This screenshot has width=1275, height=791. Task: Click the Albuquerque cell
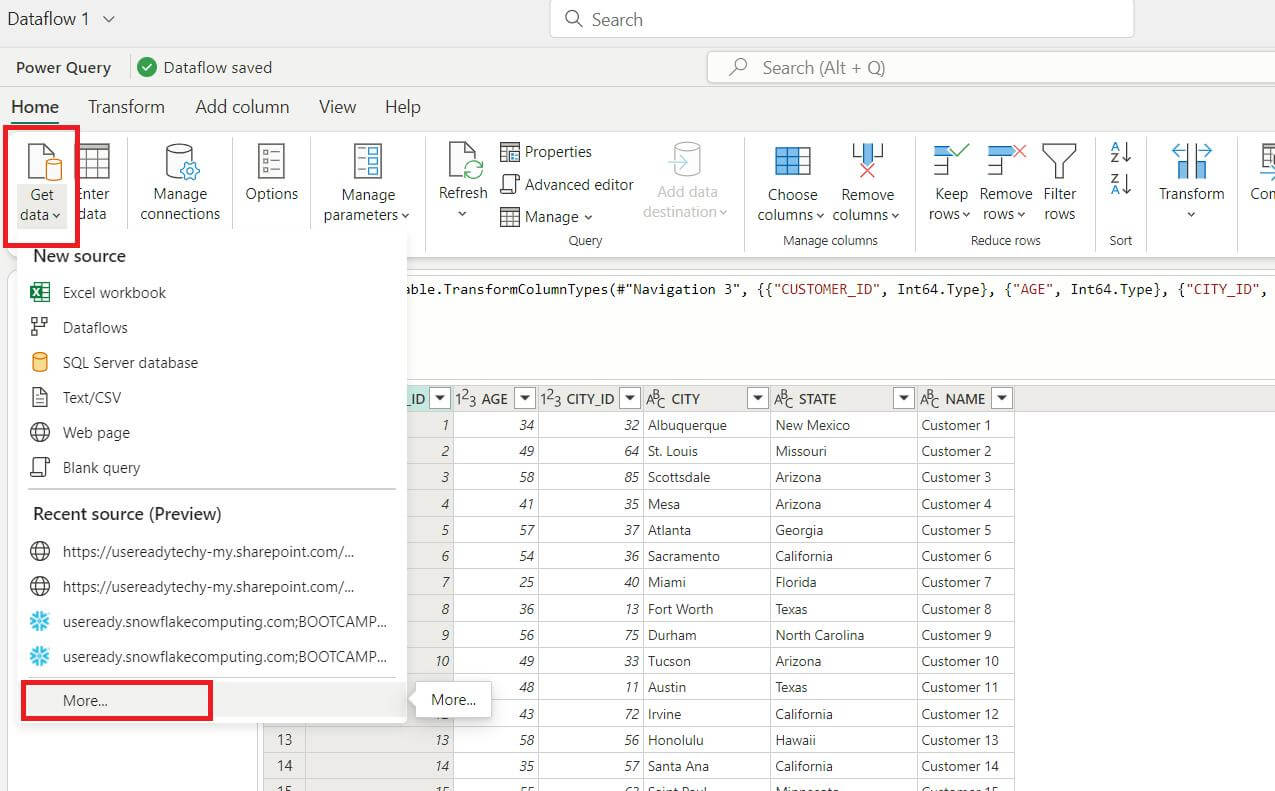707,425
